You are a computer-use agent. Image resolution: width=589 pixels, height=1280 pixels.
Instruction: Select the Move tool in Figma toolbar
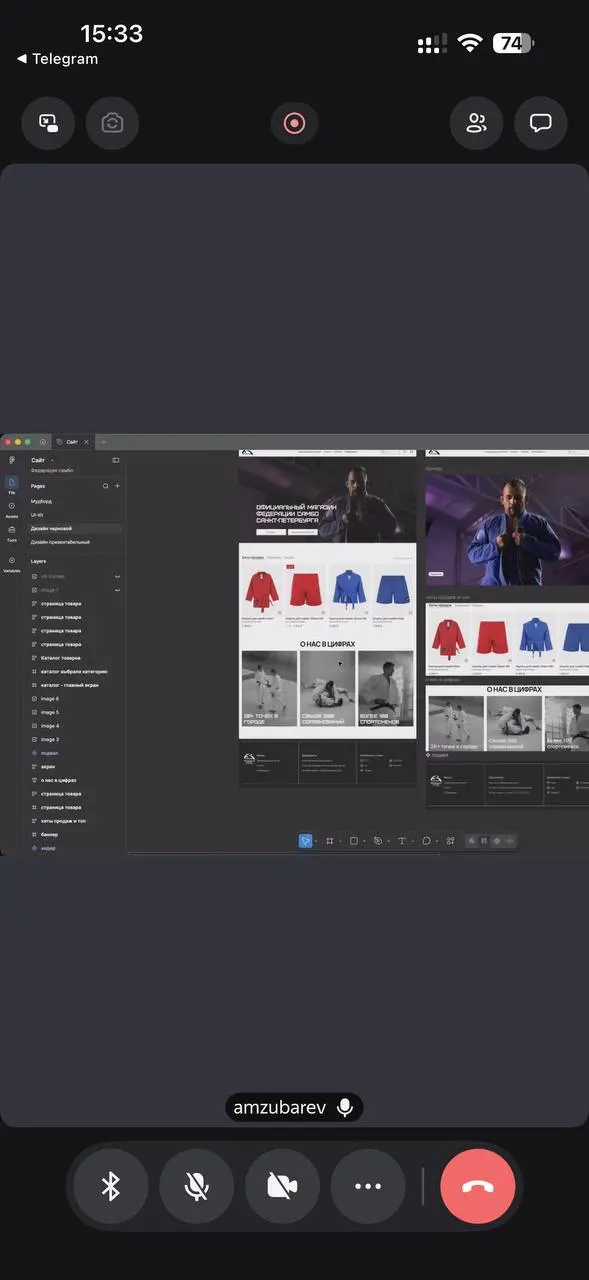coord(306,841)
